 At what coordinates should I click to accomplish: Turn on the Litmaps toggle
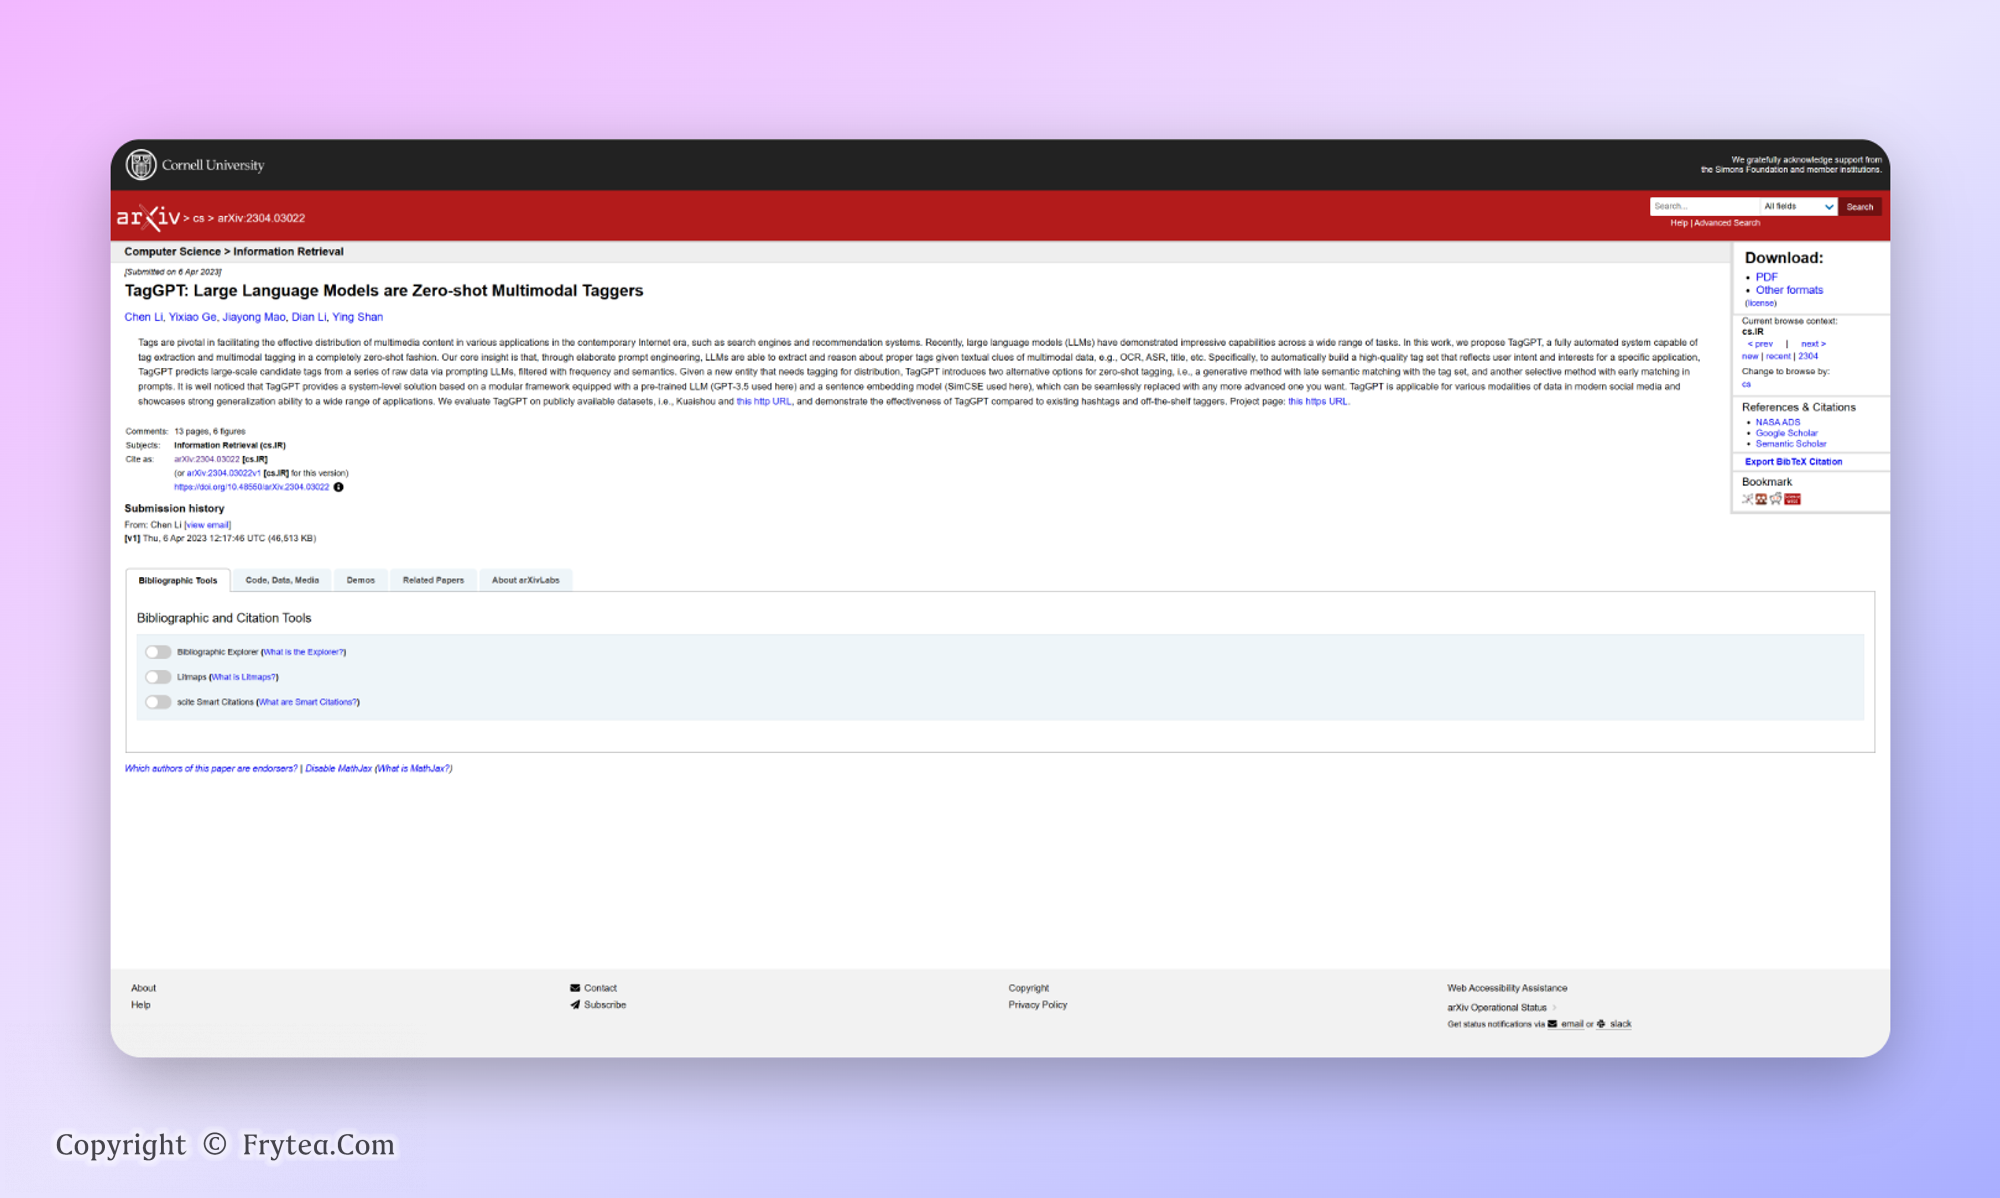click(x=157, y=677)
